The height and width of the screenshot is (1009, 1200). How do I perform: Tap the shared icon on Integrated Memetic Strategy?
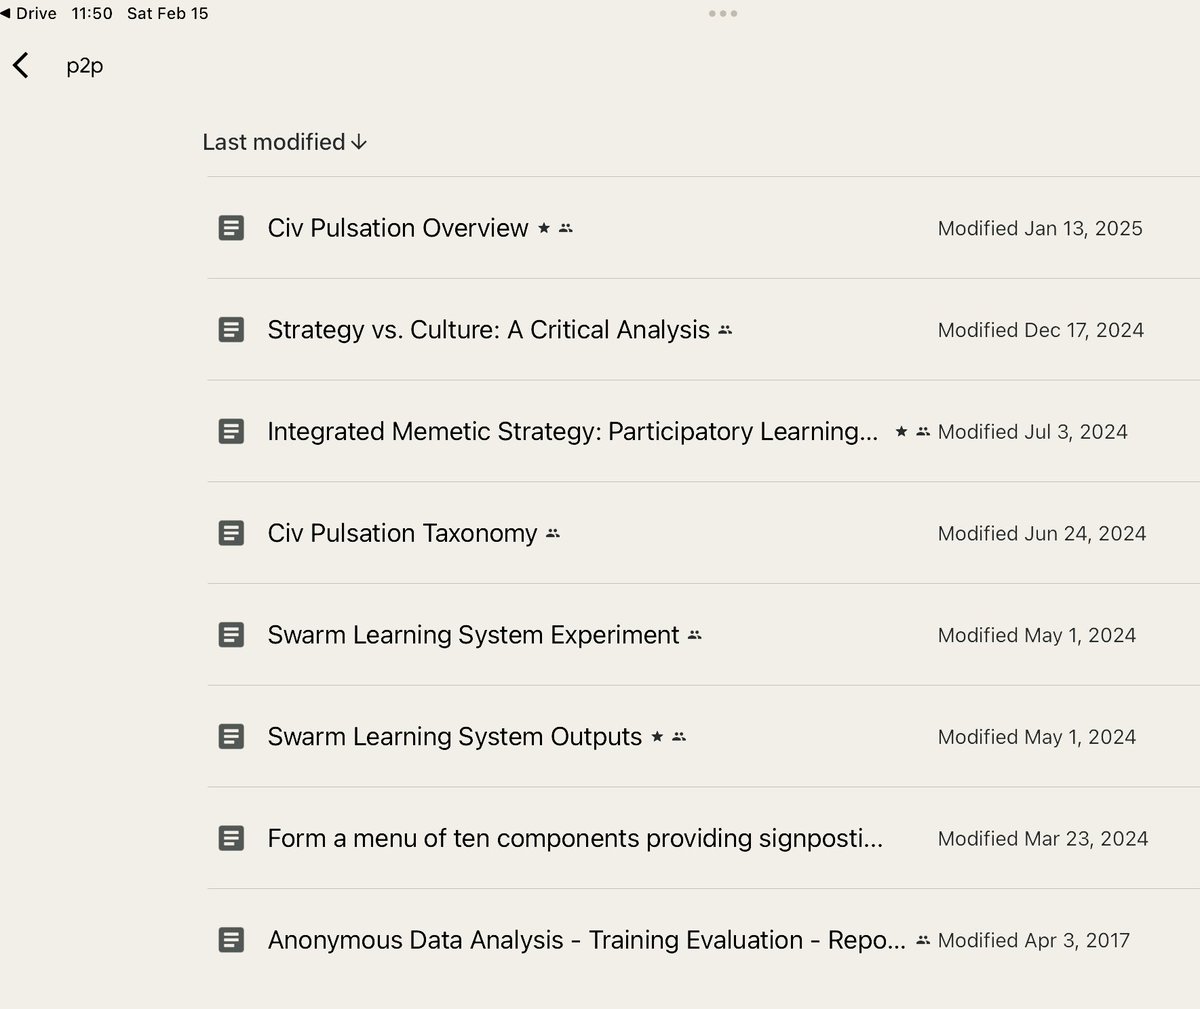923,432
